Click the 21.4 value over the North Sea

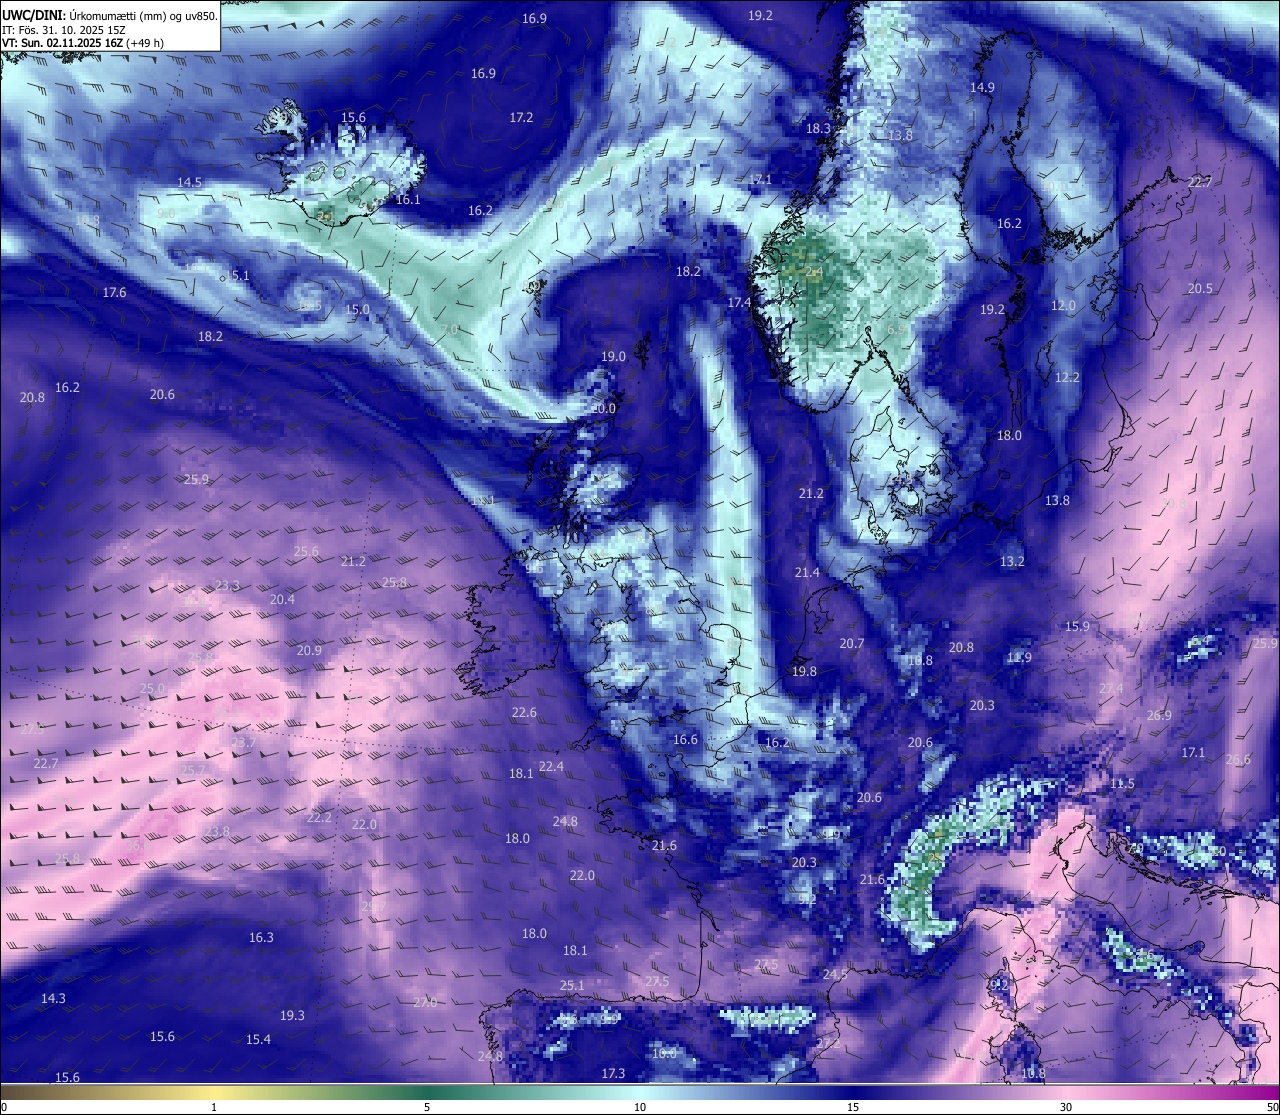pyautogui.click(x=807, y=572)
